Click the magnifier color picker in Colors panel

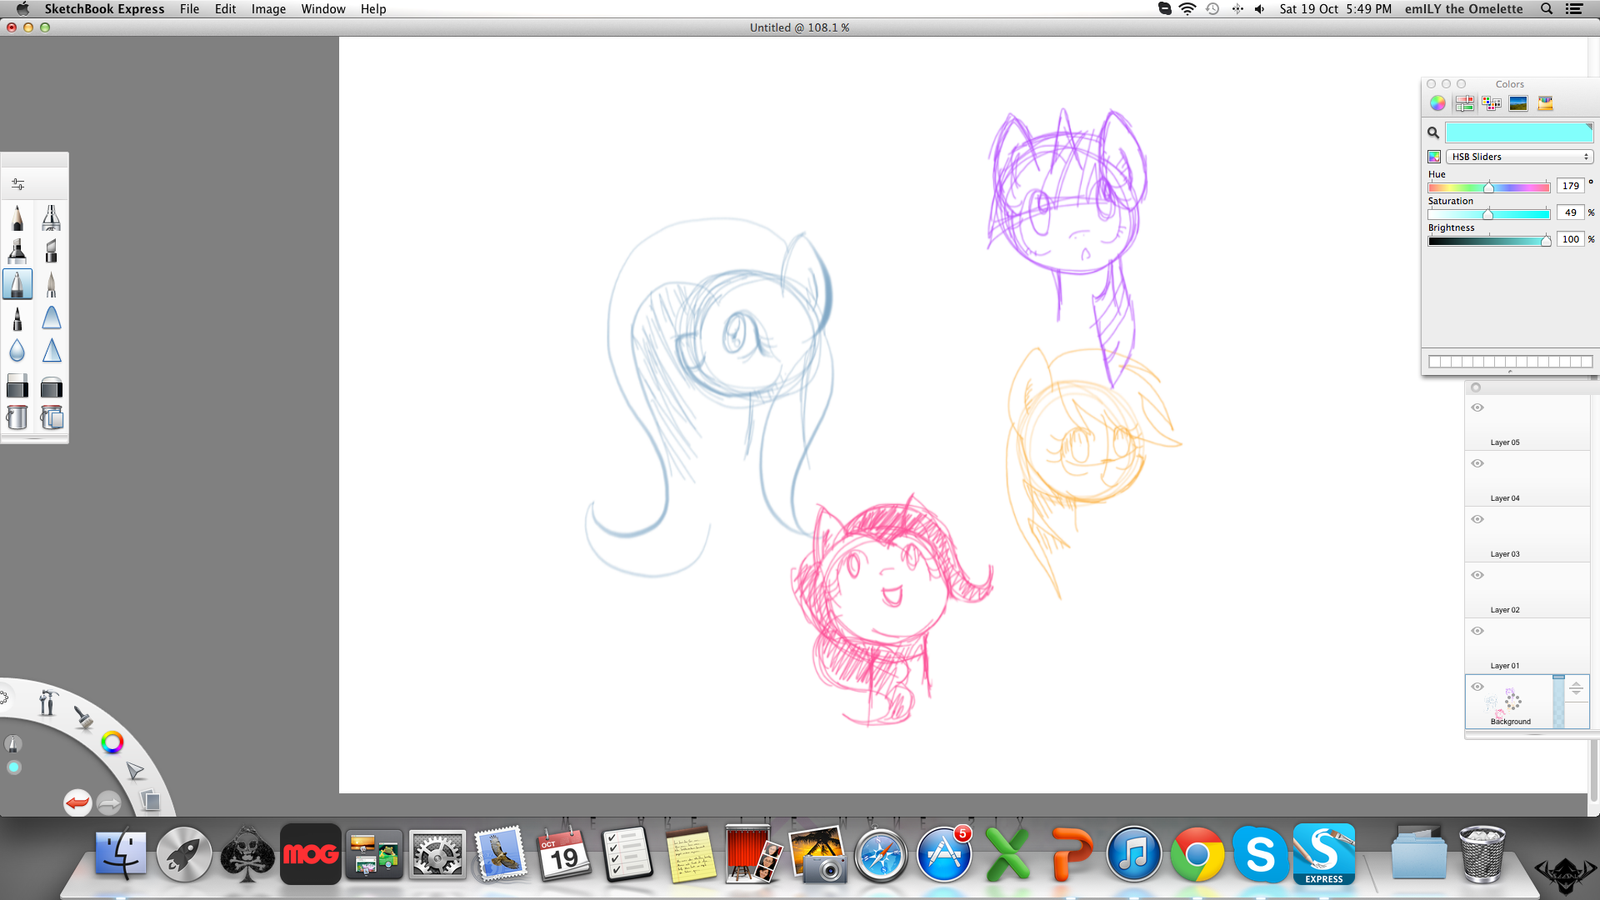point(1433,132)
